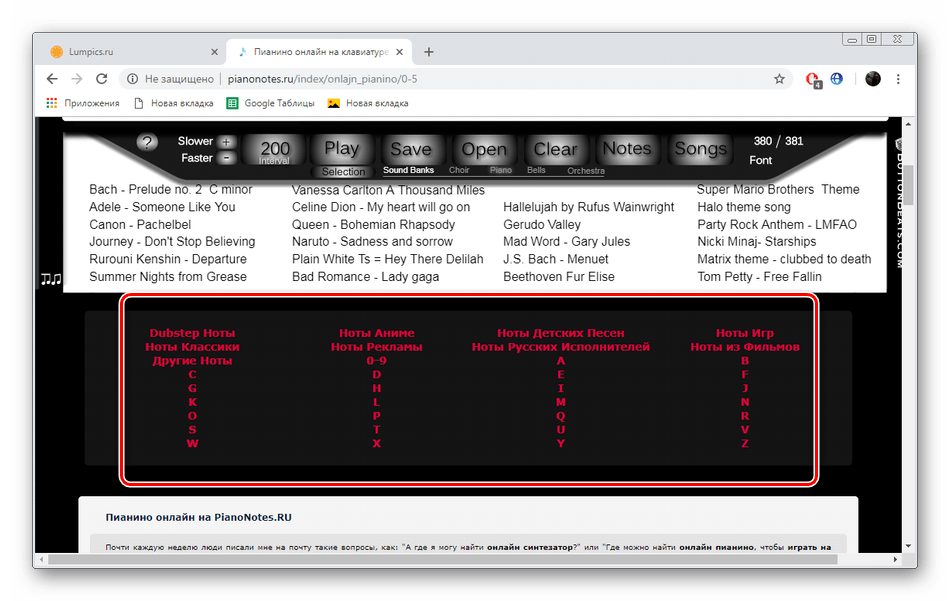Open Другие Ноты category
950x601 pixels.
(x=192, y=361)
